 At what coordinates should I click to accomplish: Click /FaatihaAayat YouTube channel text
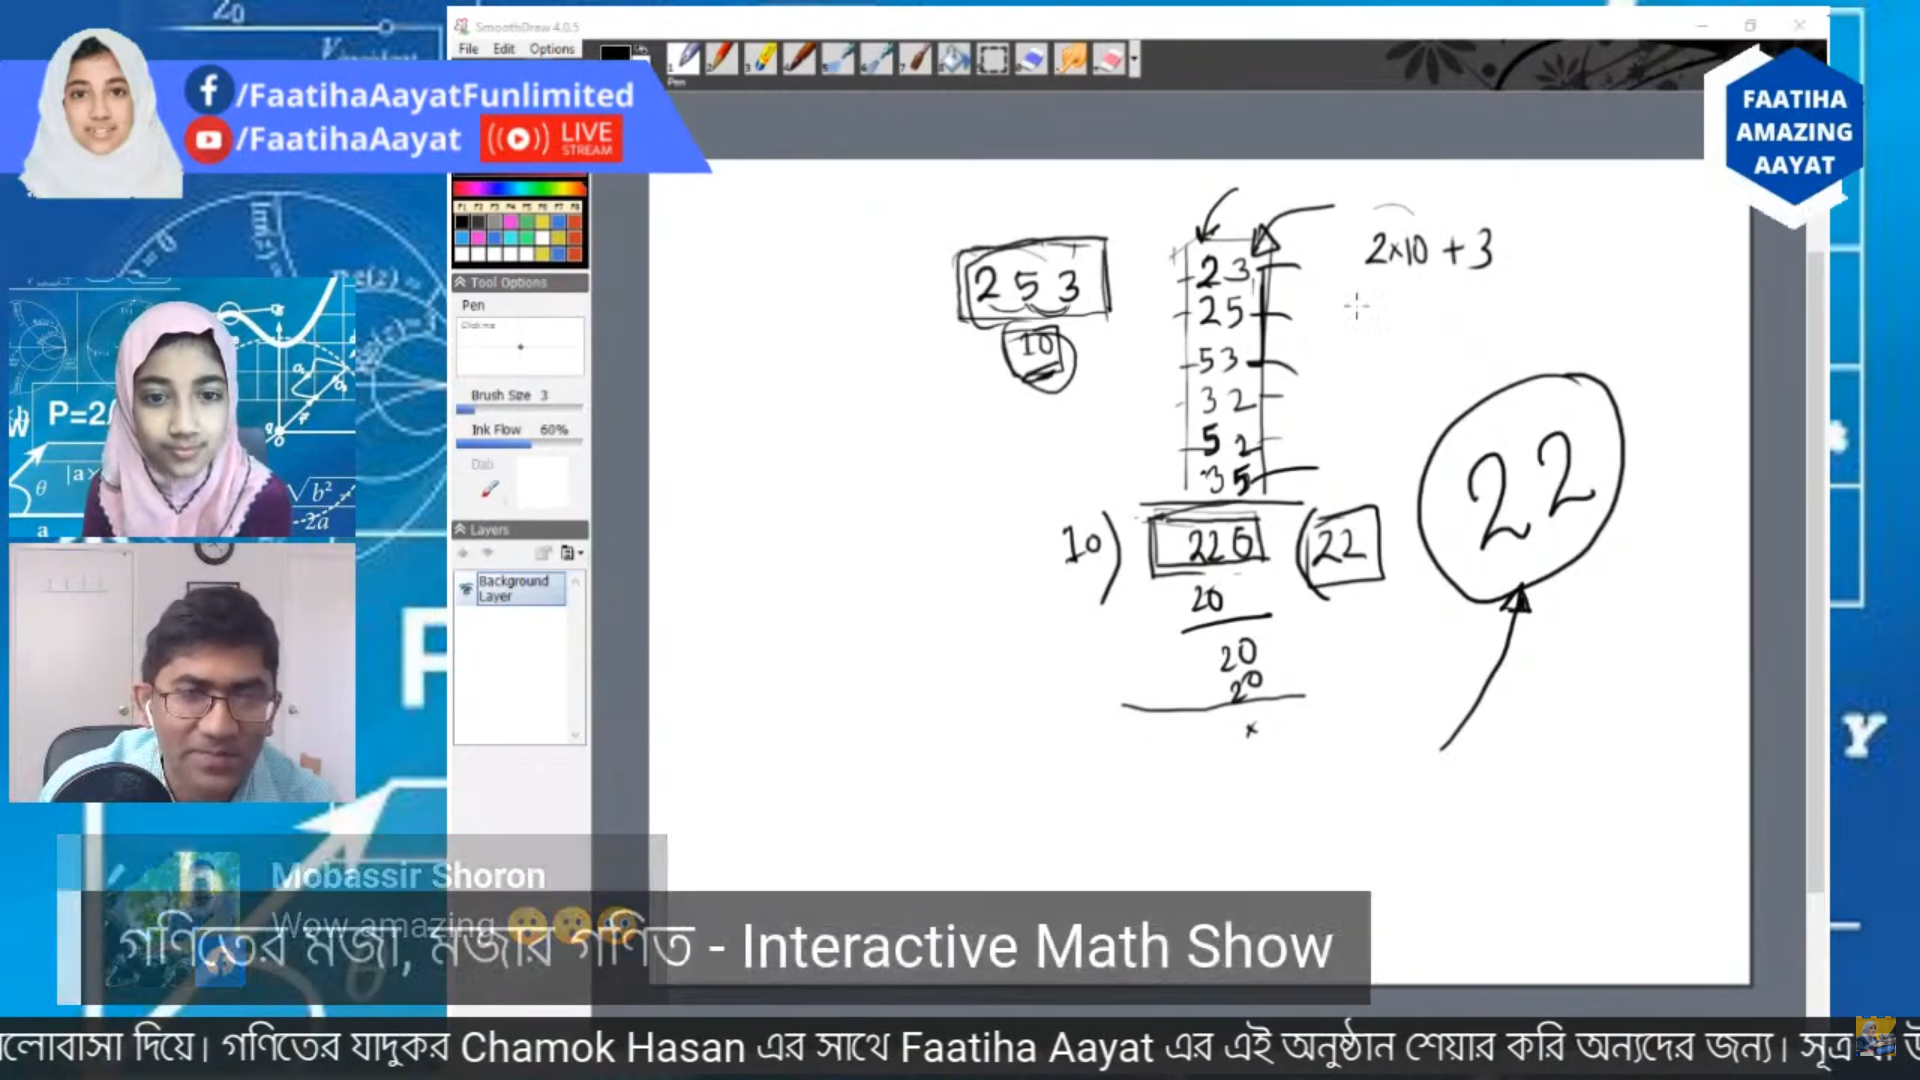tap(348, 139)
